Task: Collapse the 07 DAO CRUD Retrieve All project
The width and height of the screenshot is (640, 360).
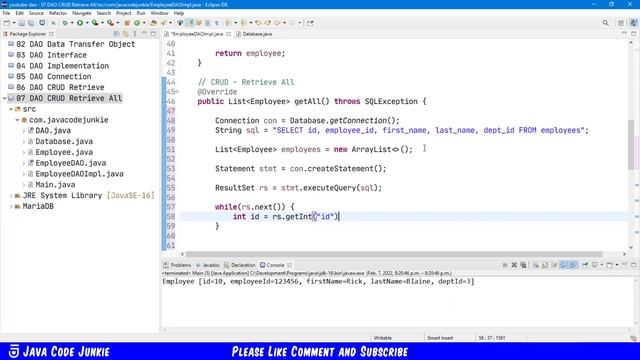Action: (4, 98)
